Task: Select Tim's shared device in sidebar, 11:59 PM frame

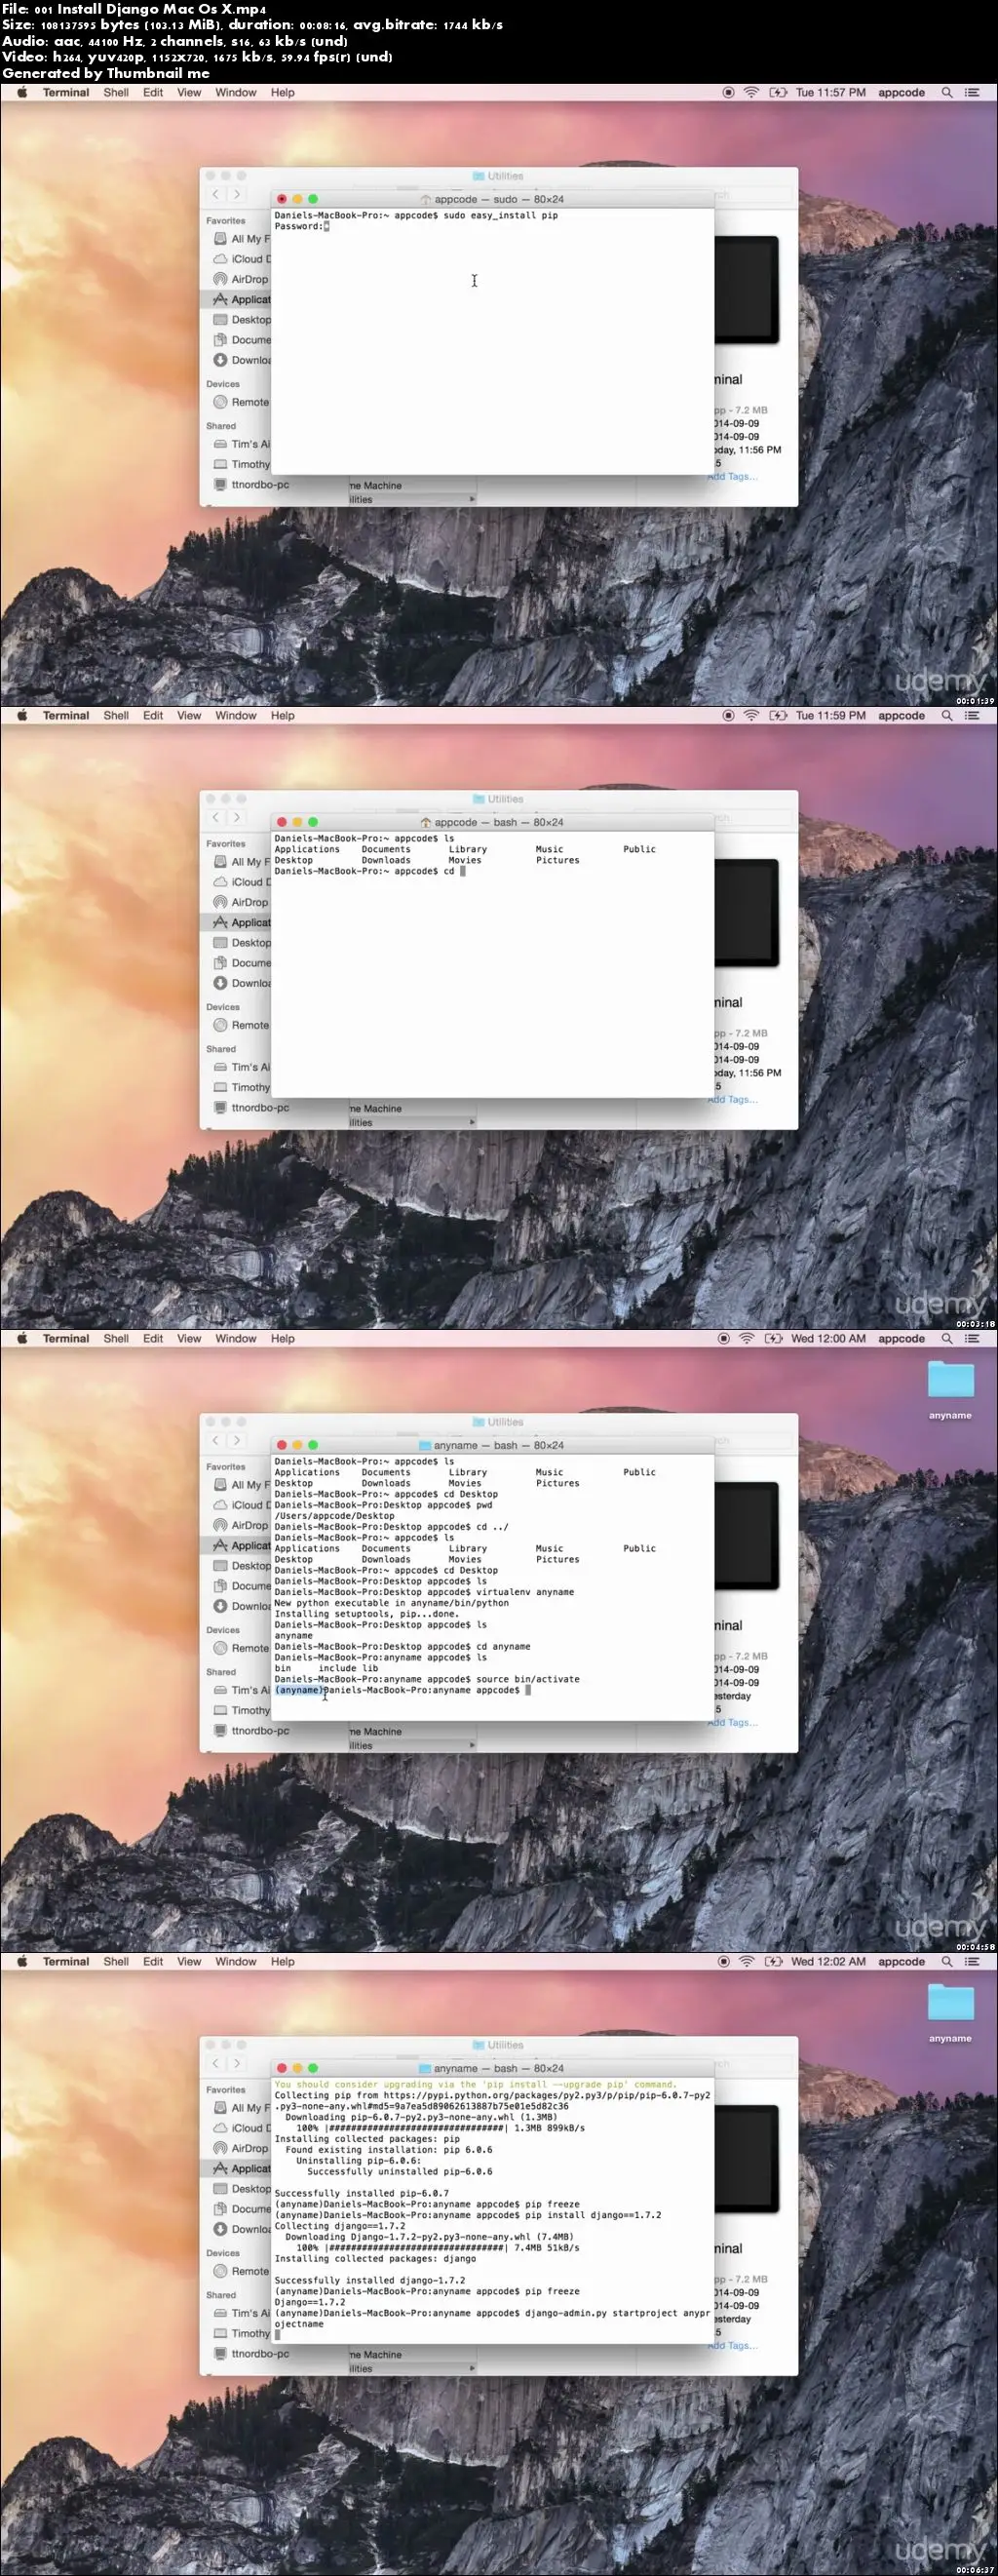Action: click(241, 1067)
